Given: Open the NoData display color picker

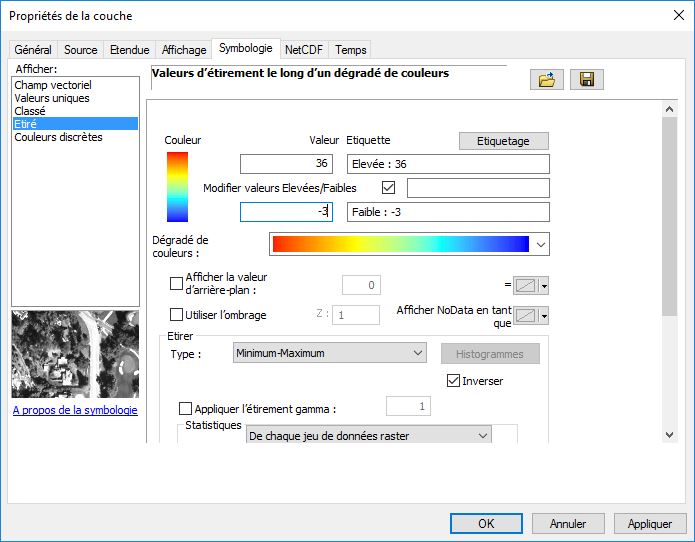Looking at the screenshot, I should pos(531,316).
